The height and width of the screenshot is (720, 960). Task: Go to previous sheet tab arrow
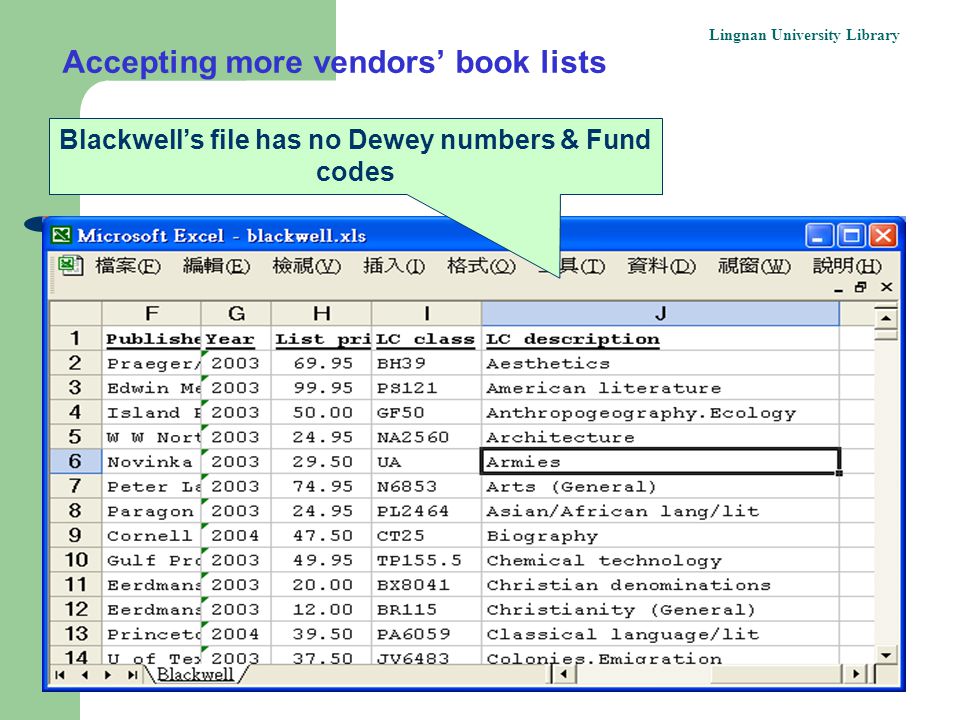pos(84,675)
